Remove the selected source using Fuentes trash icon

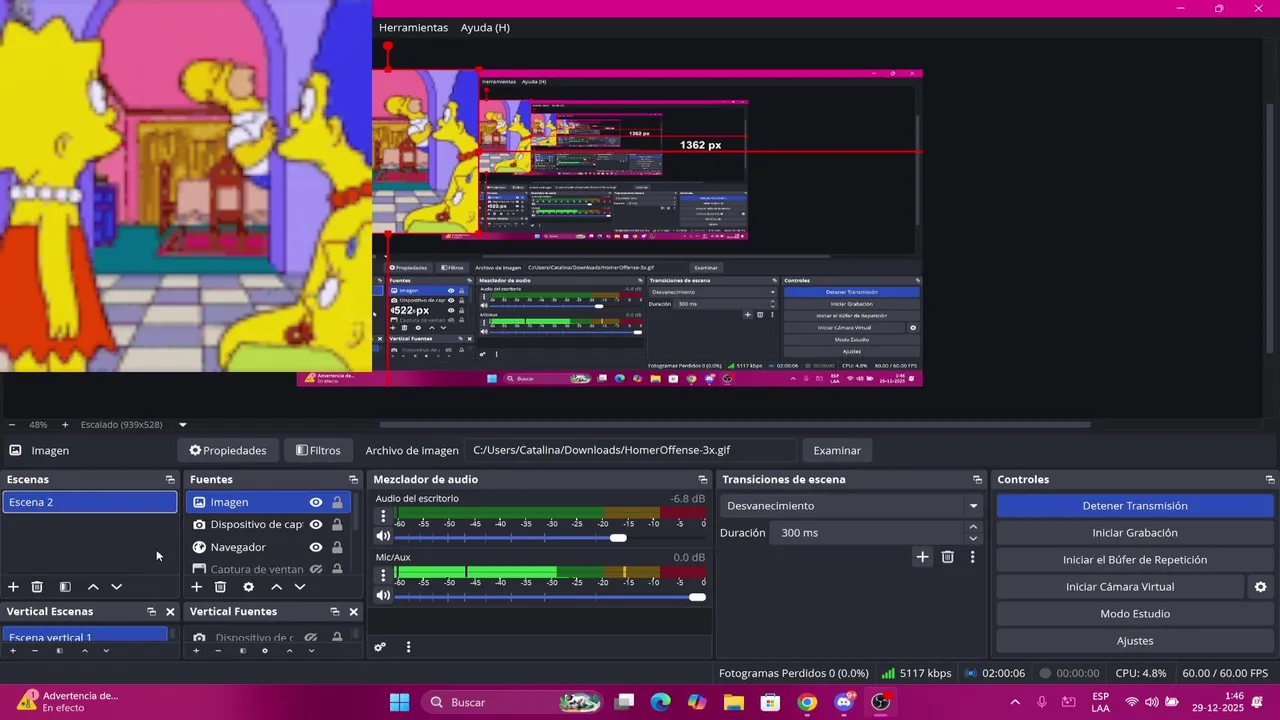tap(220, 587)
